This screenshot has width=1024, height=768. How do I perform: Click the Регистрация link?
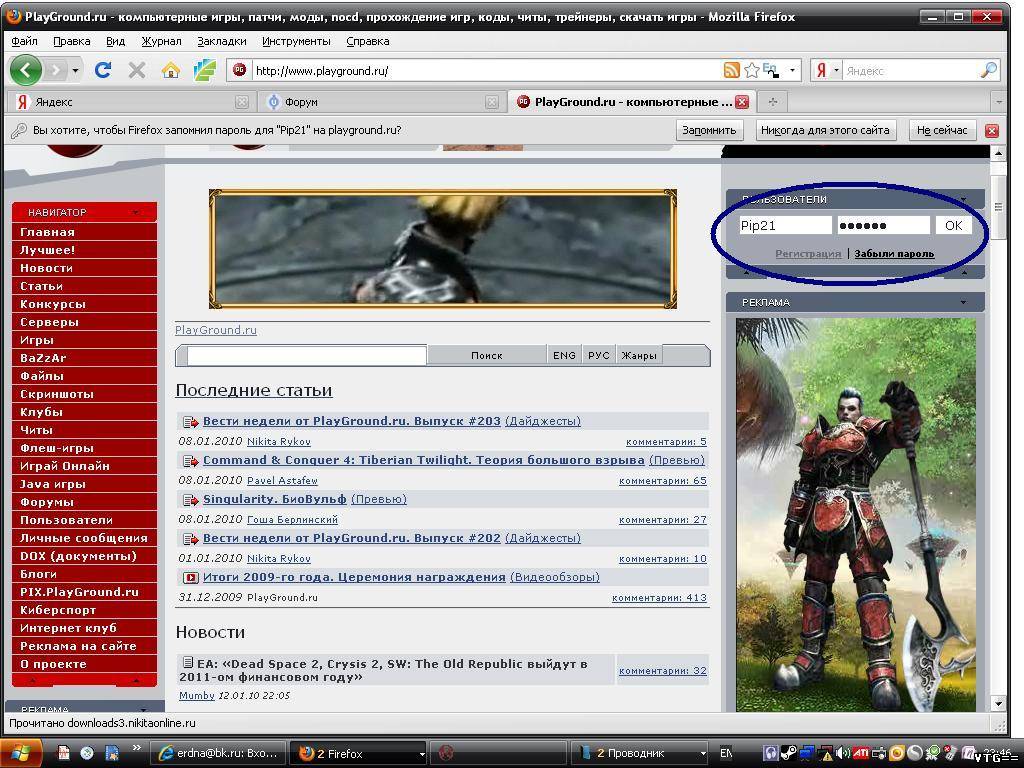click(808, 253)
